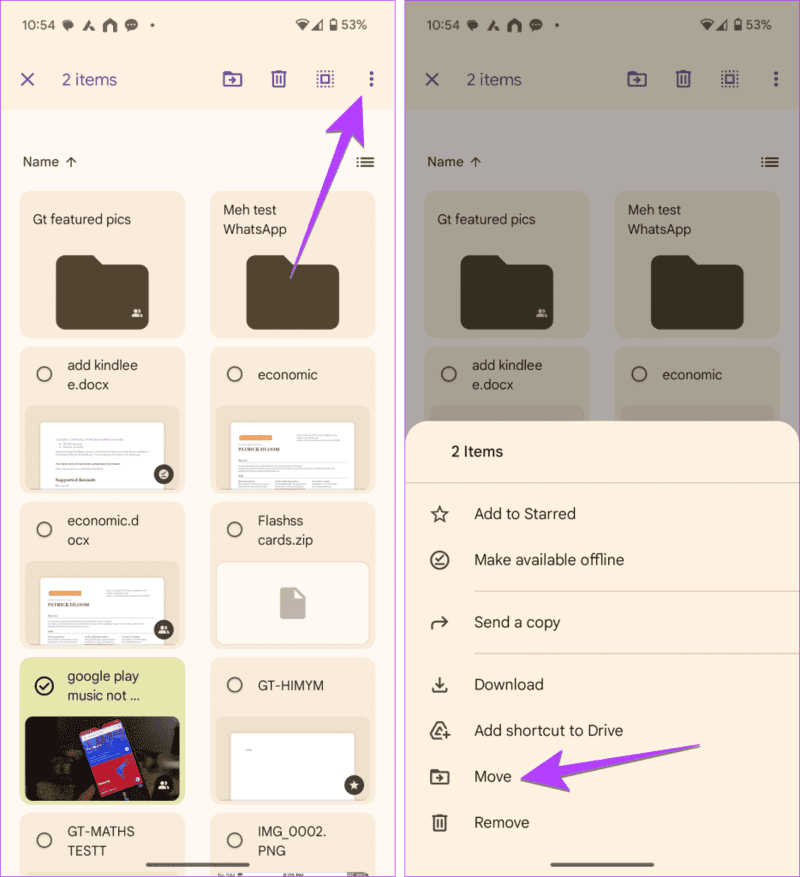Tap starred badge on GT-HIMYM preview
Image resolution: width=800 pixels, height=877 pixels.
pyautogui.click(x=354, y=785)
